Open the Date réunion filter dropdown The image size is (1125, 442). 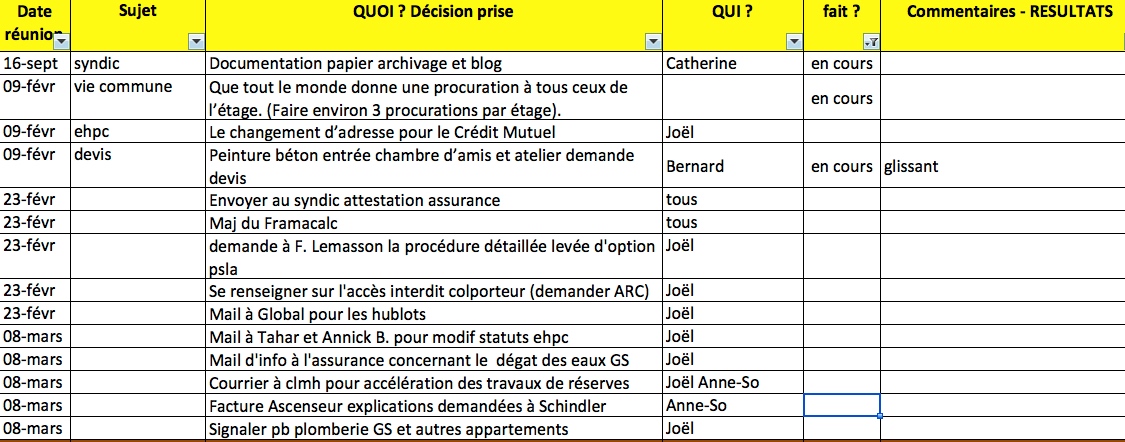coord(61,42)
